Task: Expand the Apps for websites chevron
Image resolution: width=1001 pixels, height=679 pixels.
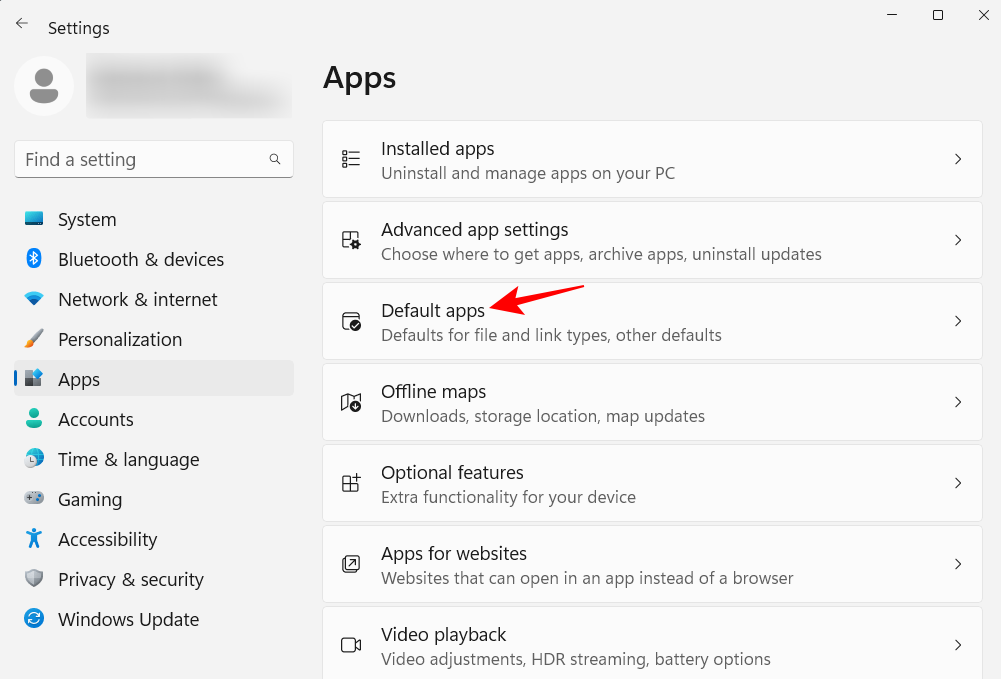Action: point(958,564)
